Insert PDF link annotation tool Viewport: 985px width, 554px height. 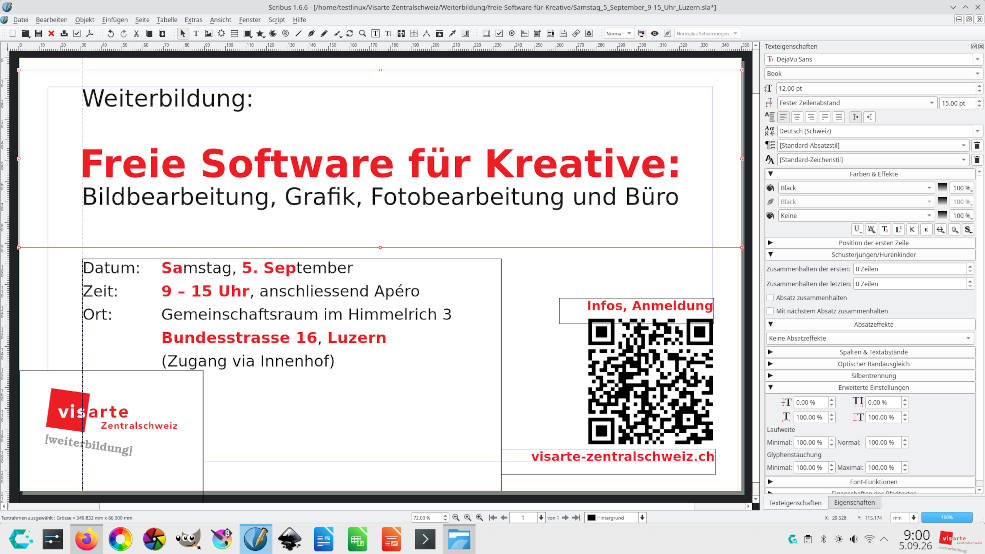pos(575,33)
